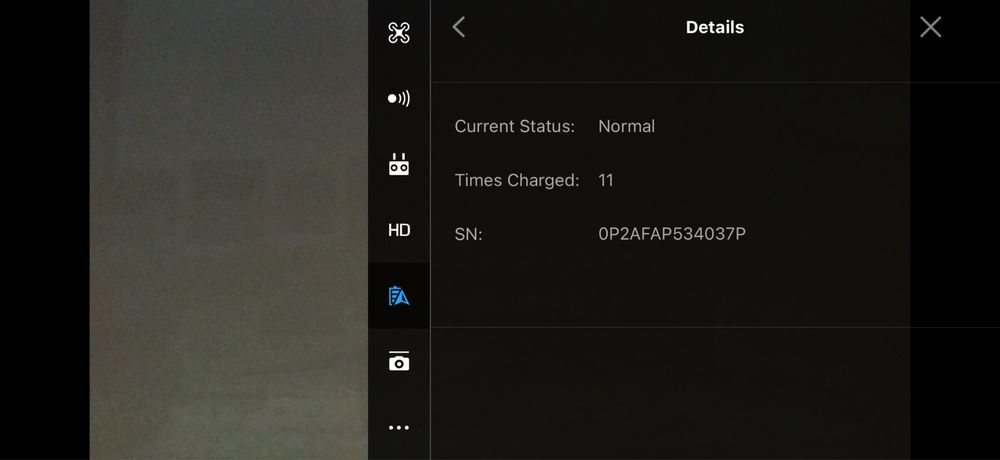Open the visual navigation sensing settings
This screenshot has width=1000, height=460.
399,98
